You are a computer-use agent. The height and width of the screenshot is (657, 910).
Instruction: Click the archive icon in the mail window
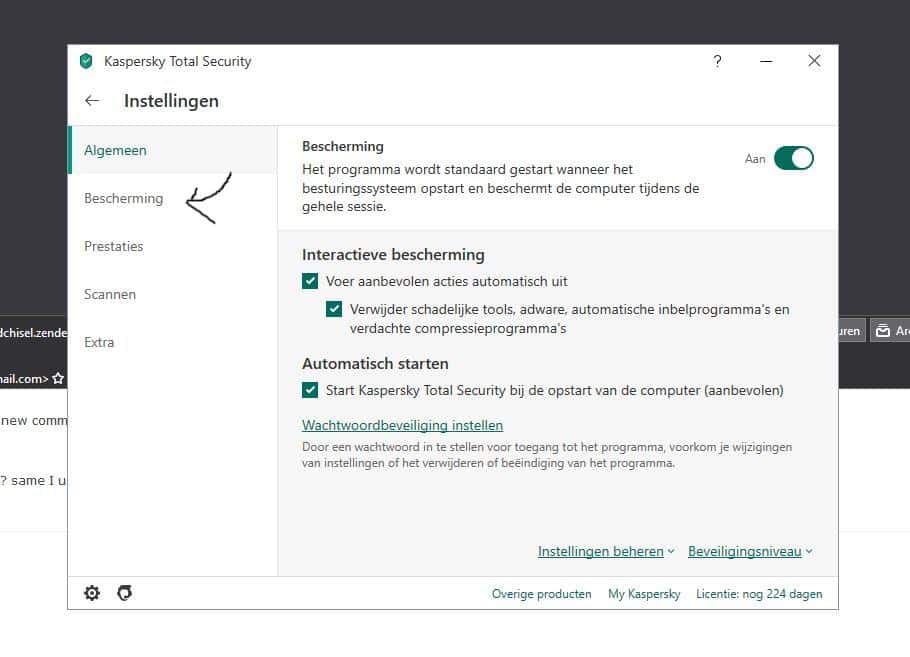click(x=883, y=331)
